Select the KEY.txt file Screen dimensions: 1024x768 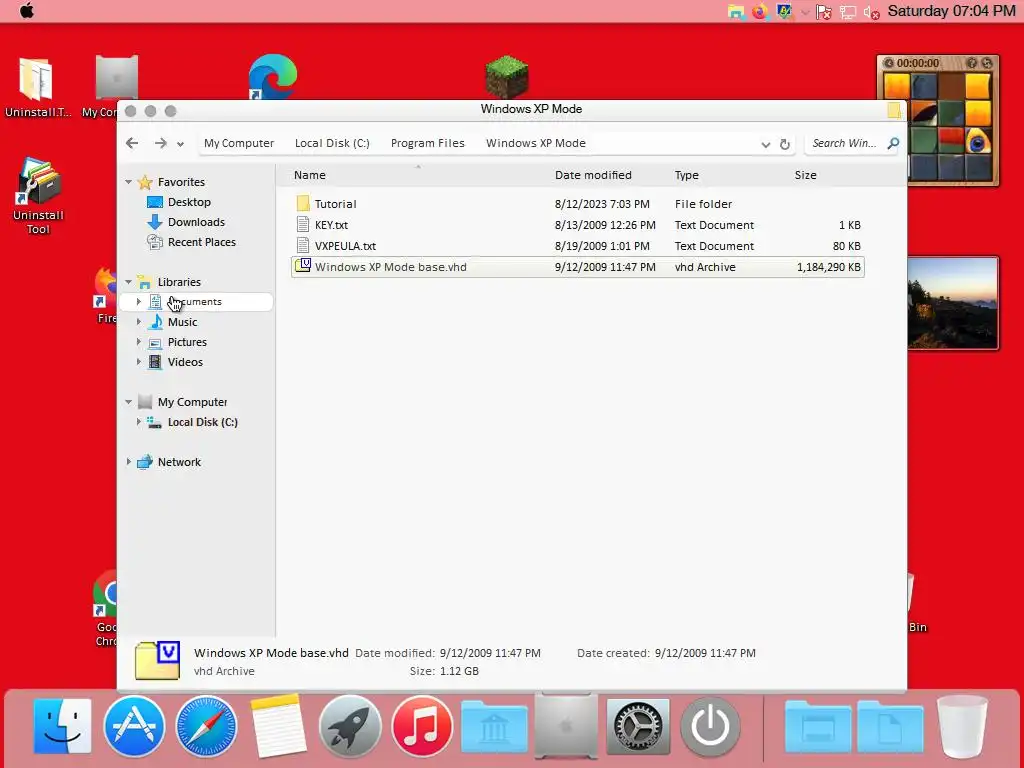point(577,225)
